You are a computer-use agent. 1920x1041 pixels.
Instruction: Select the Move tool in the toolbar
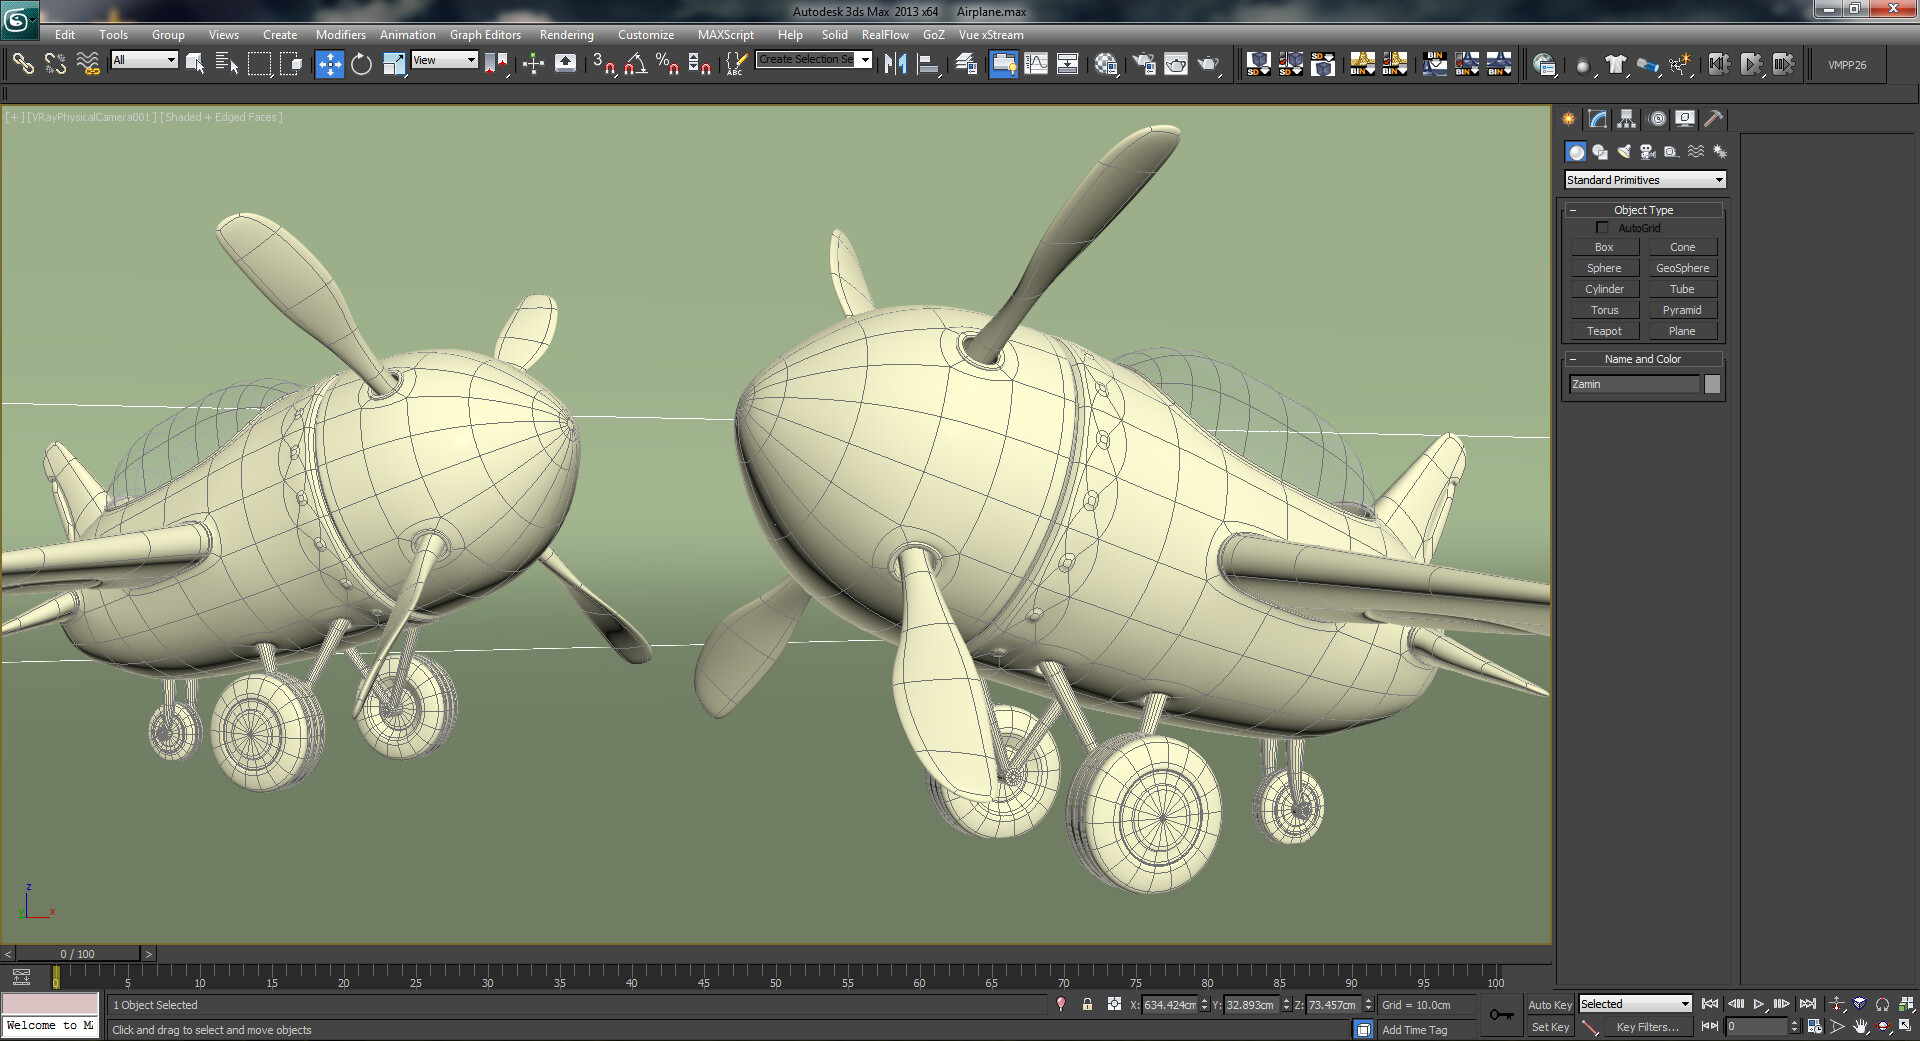[x=329, y=65]
